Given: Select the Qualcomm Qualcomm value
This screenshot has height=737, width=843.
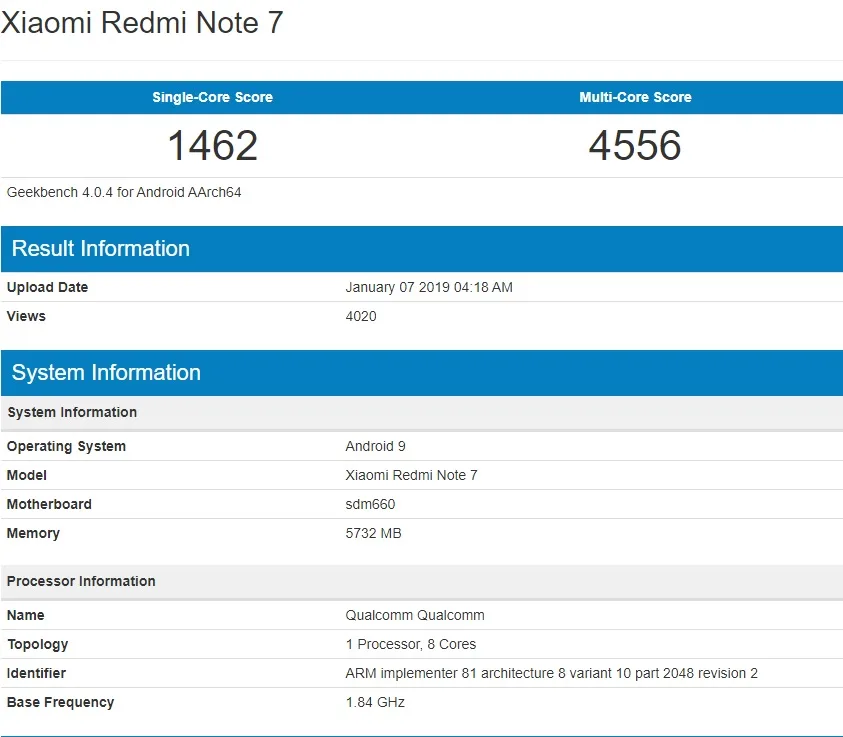Looking at the screenshot, I should tap(415, 615).
